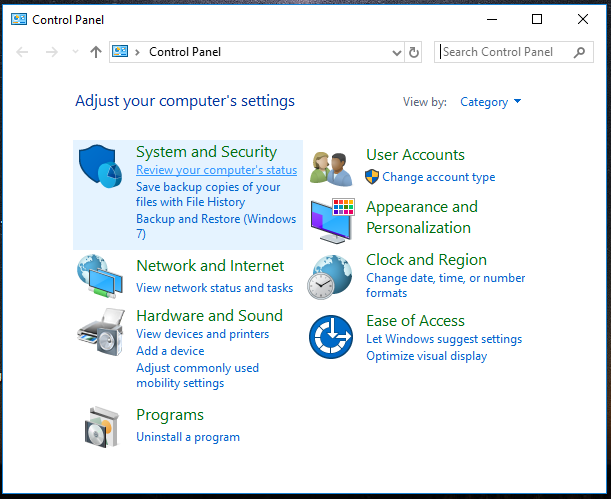
Task: Expand the address bar history dropdown chevron
Action: (397, 52)
